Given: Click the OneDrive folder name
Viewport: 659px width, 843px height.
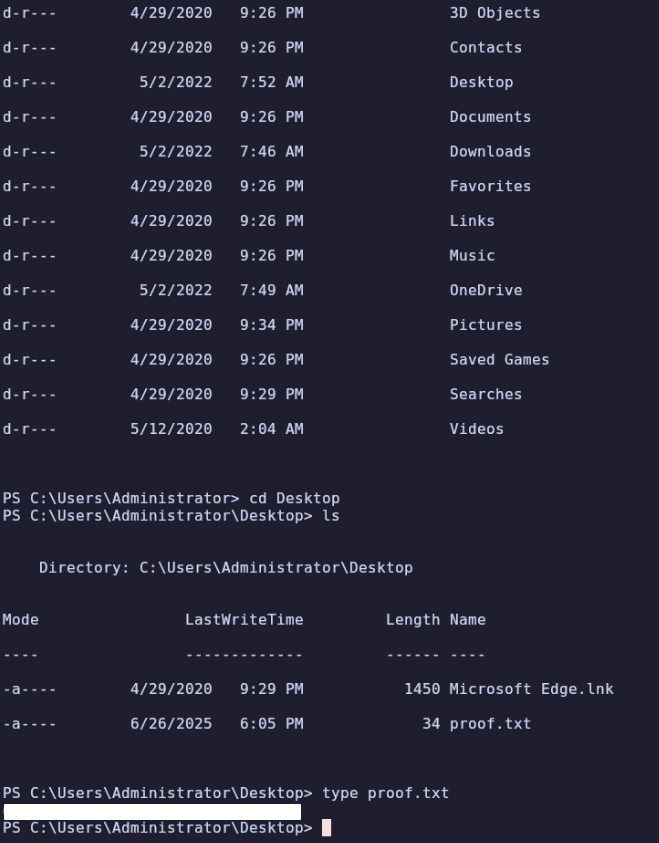Looking at the screenshot, I should pyautogui.click(x=485, y=290).
